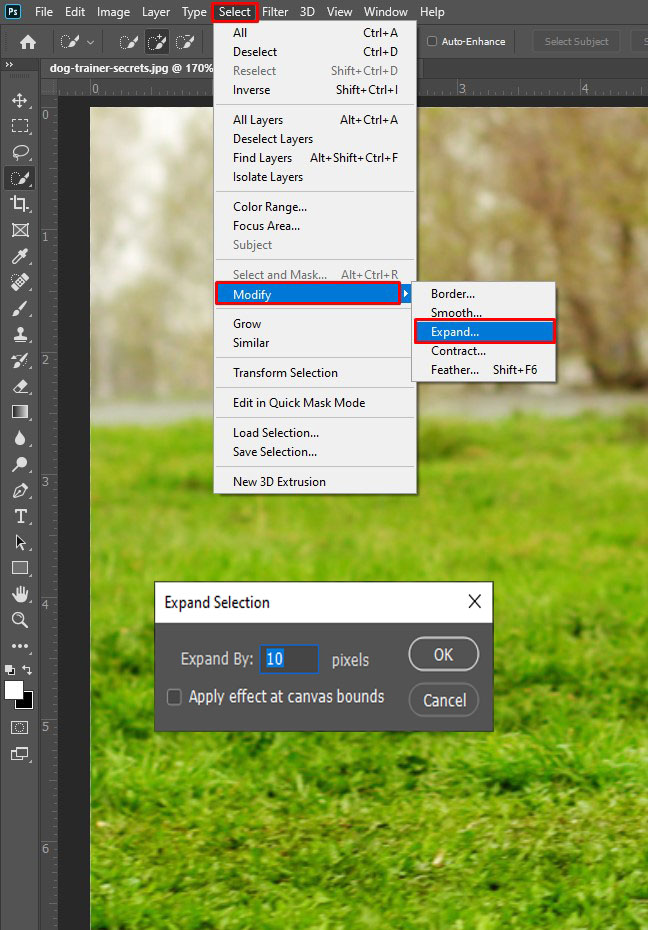This screenshot has height=930, width=648.
Task: Select the Eyedropper tool
Action: coord(20,256)
